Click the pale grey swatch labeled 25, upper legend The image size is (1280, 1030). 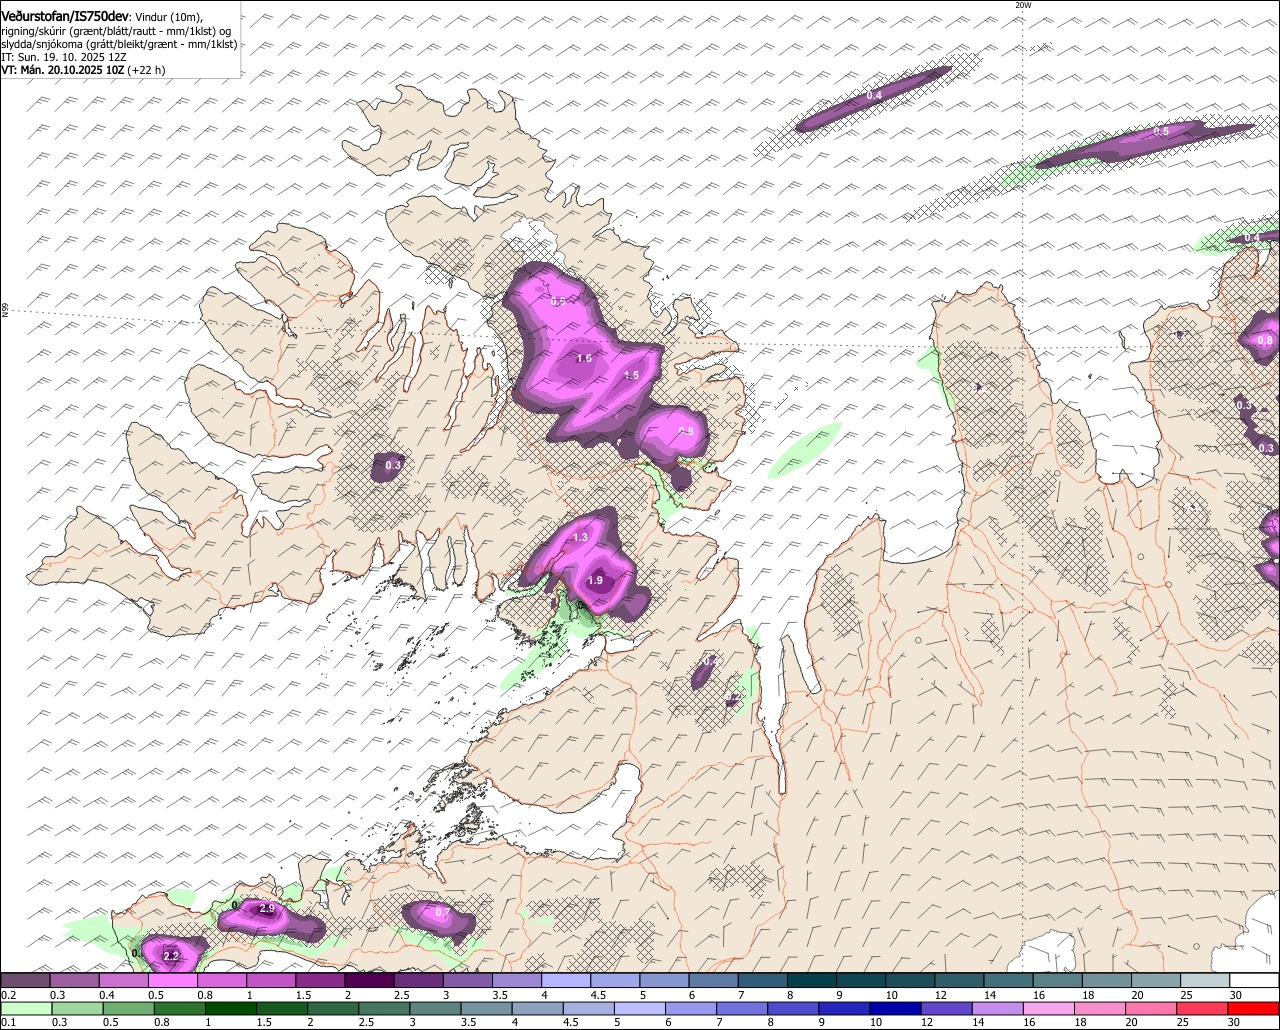1205,980
